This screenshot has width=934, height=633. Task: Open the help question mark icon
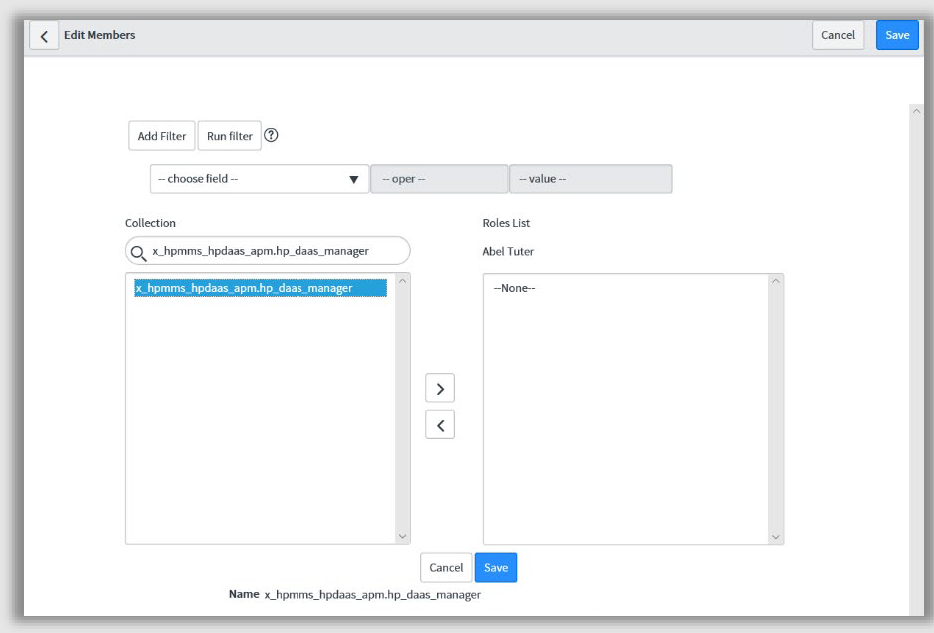271,135
